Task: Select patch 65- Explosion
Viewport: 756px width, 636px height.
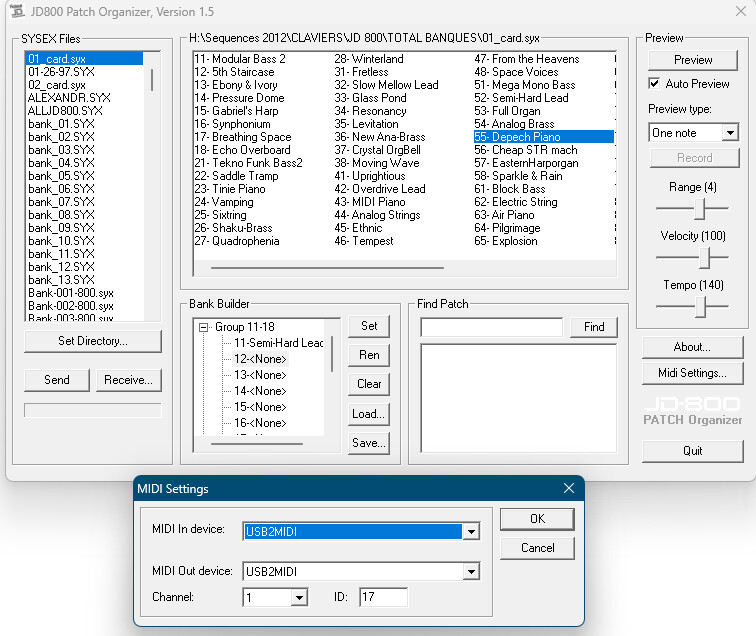Action: click(506, 241)
